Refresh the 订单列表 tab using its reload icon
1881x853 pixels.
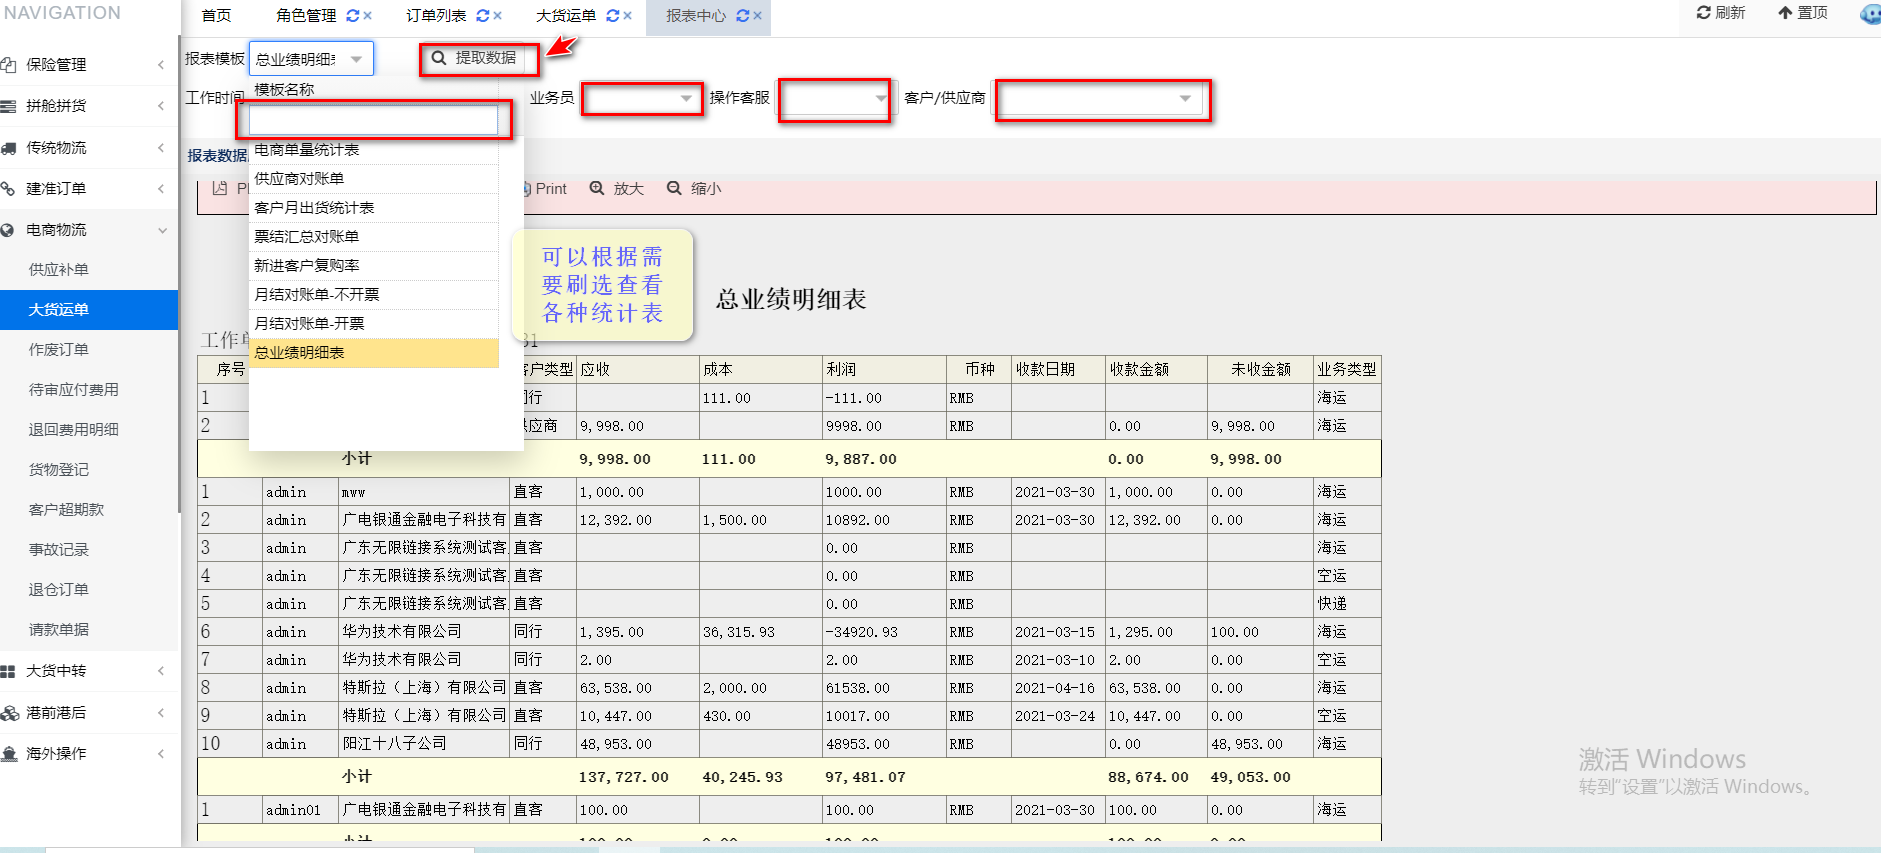coord(483,16)
